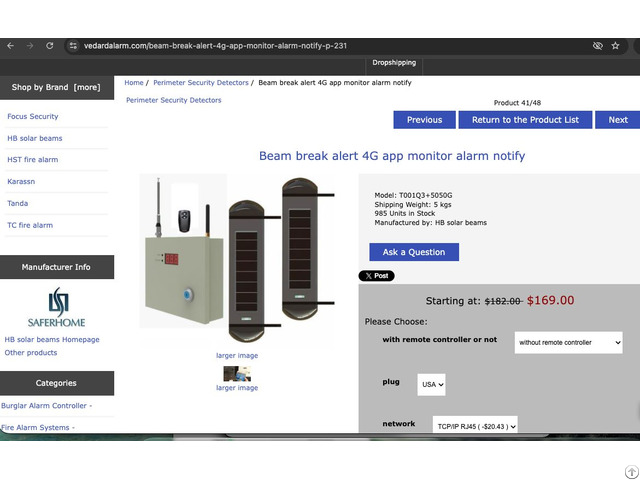Open the plug type dropdown showing USA
The image size is (640, 480).
pyautogui.click(x=431, y=384)
